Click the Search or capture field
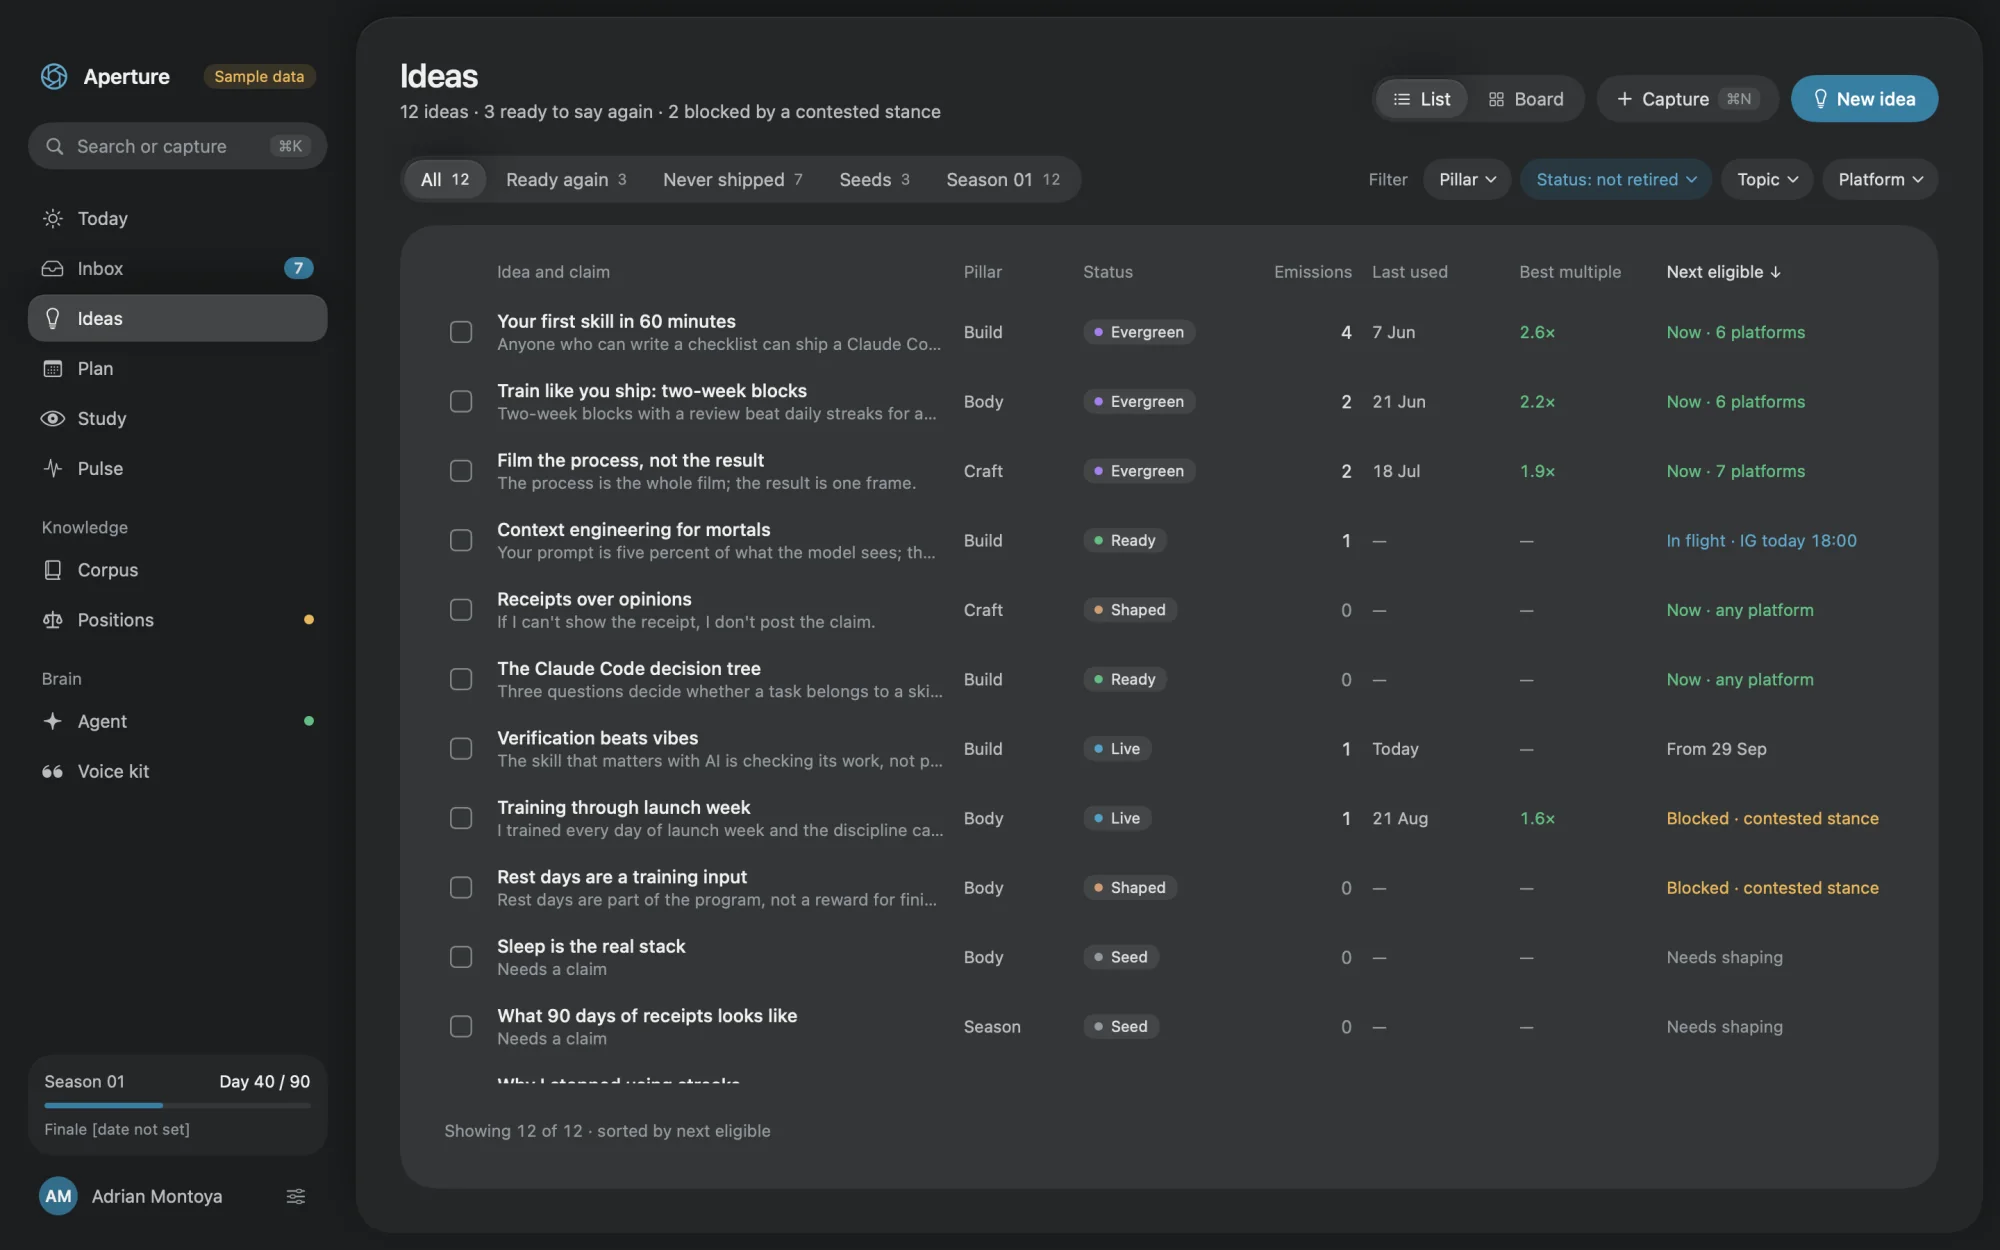 (177, 146)
